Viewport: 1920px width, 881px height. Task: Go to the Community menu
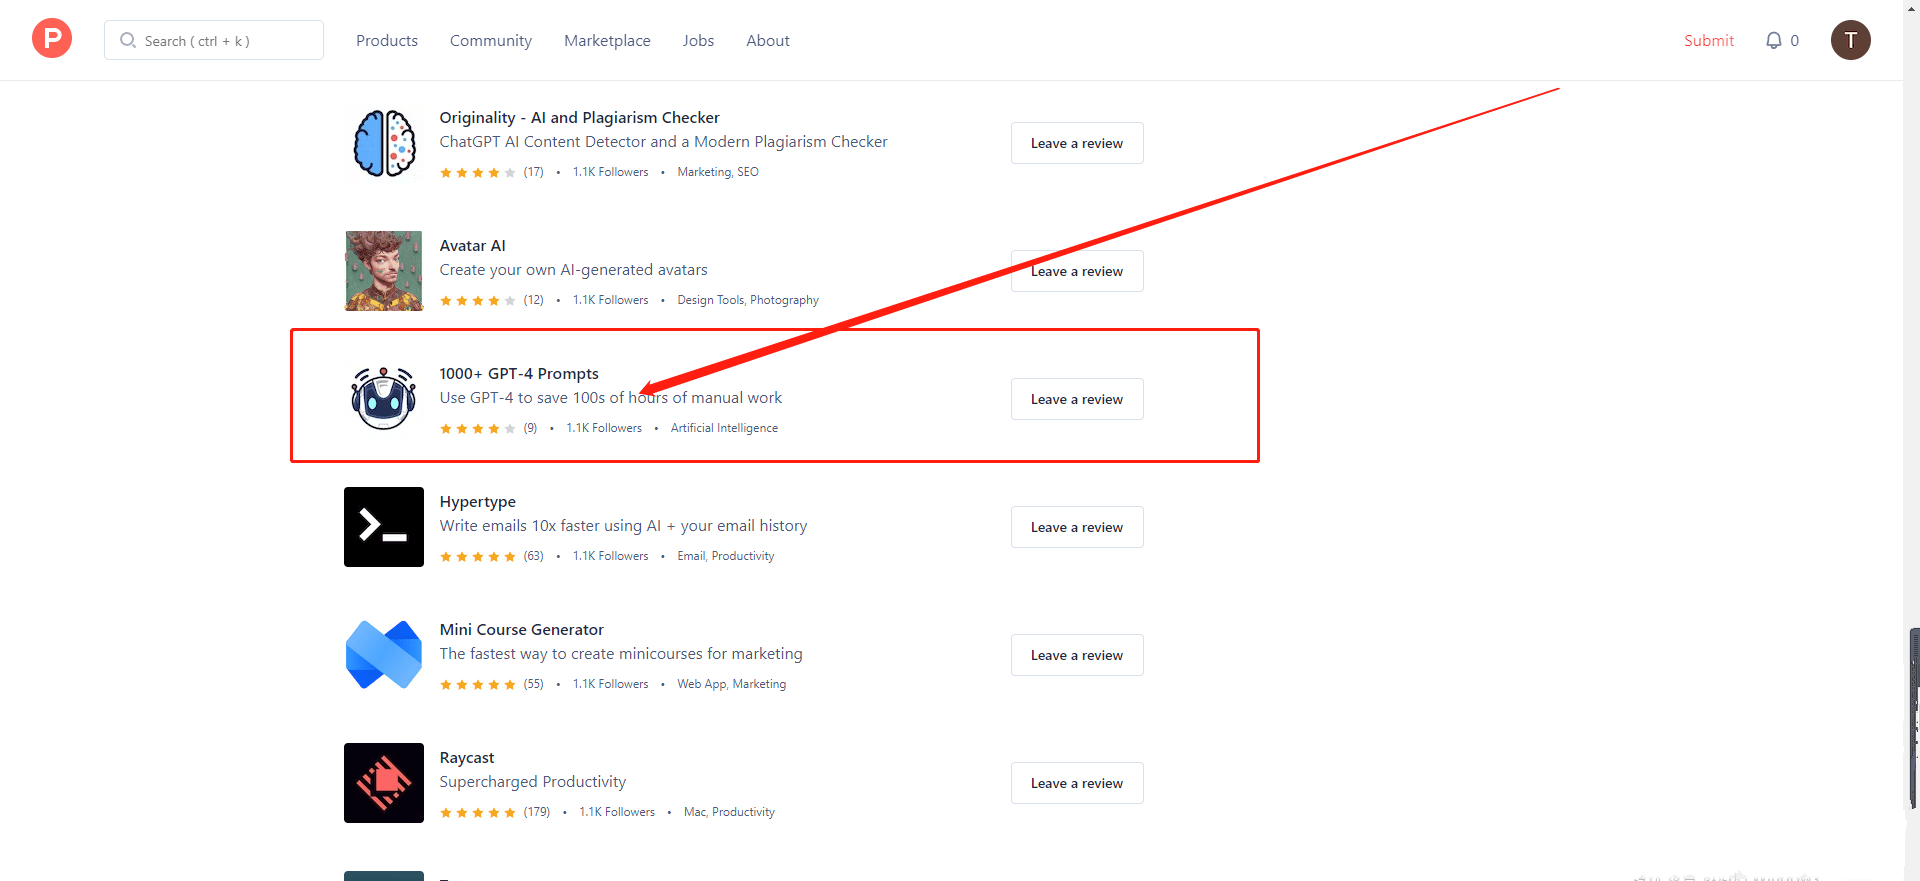[x=490, y=41]
